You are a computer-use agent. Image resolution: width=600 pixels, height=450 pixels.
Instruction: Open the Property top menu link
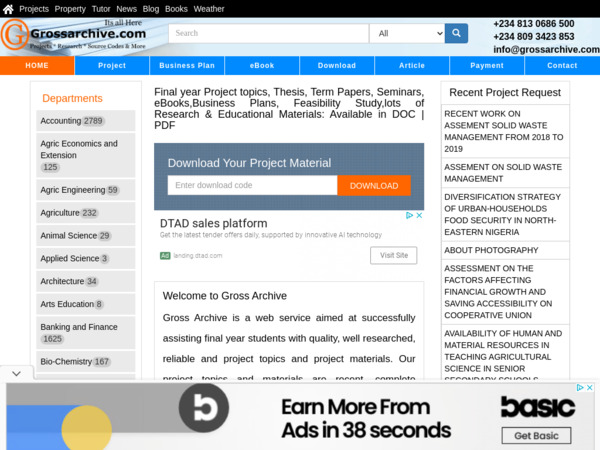[70, 9]
